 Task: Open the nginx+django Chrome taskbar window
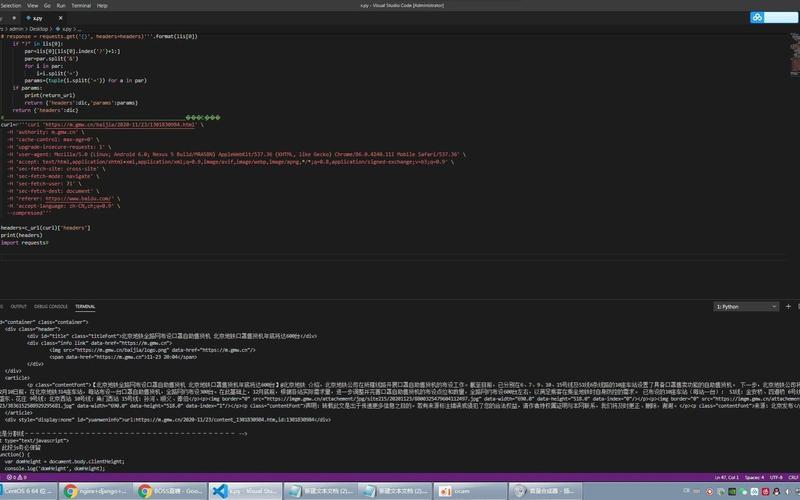(100, 492)
